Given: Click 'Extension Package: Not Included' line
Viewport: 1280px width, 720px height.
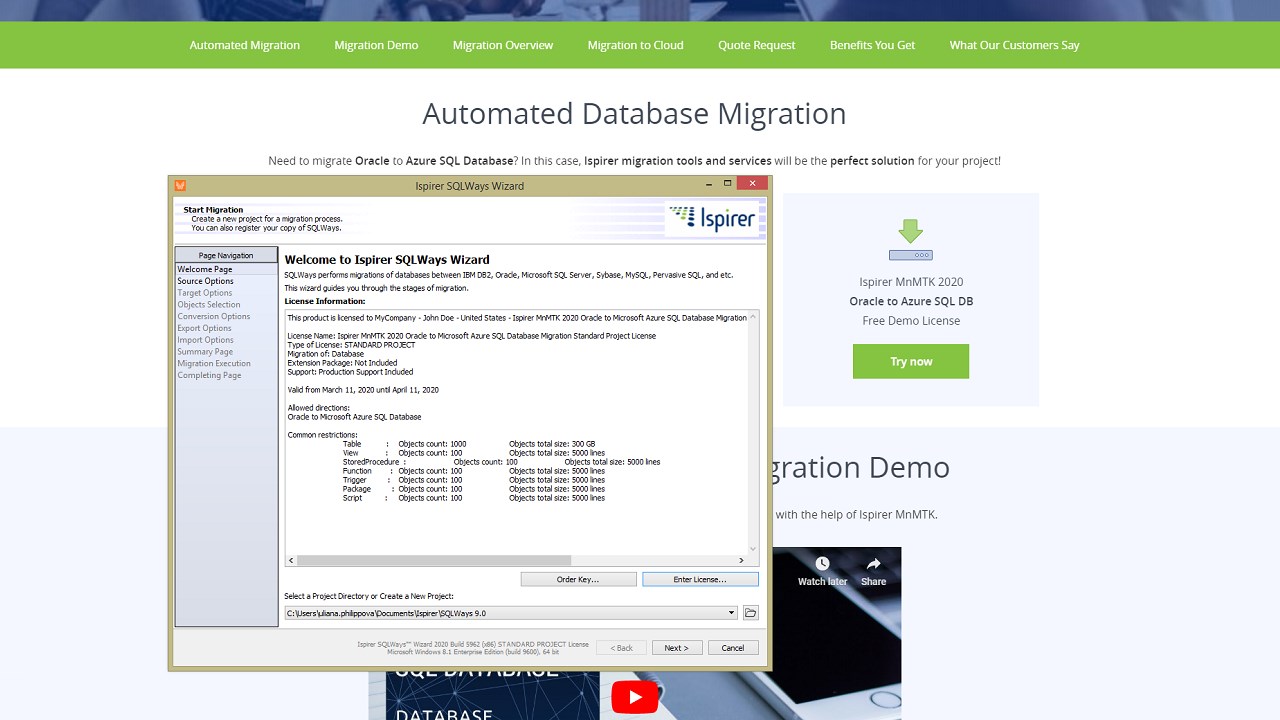Looking at the screenshot, I should [x=342, y=363].
